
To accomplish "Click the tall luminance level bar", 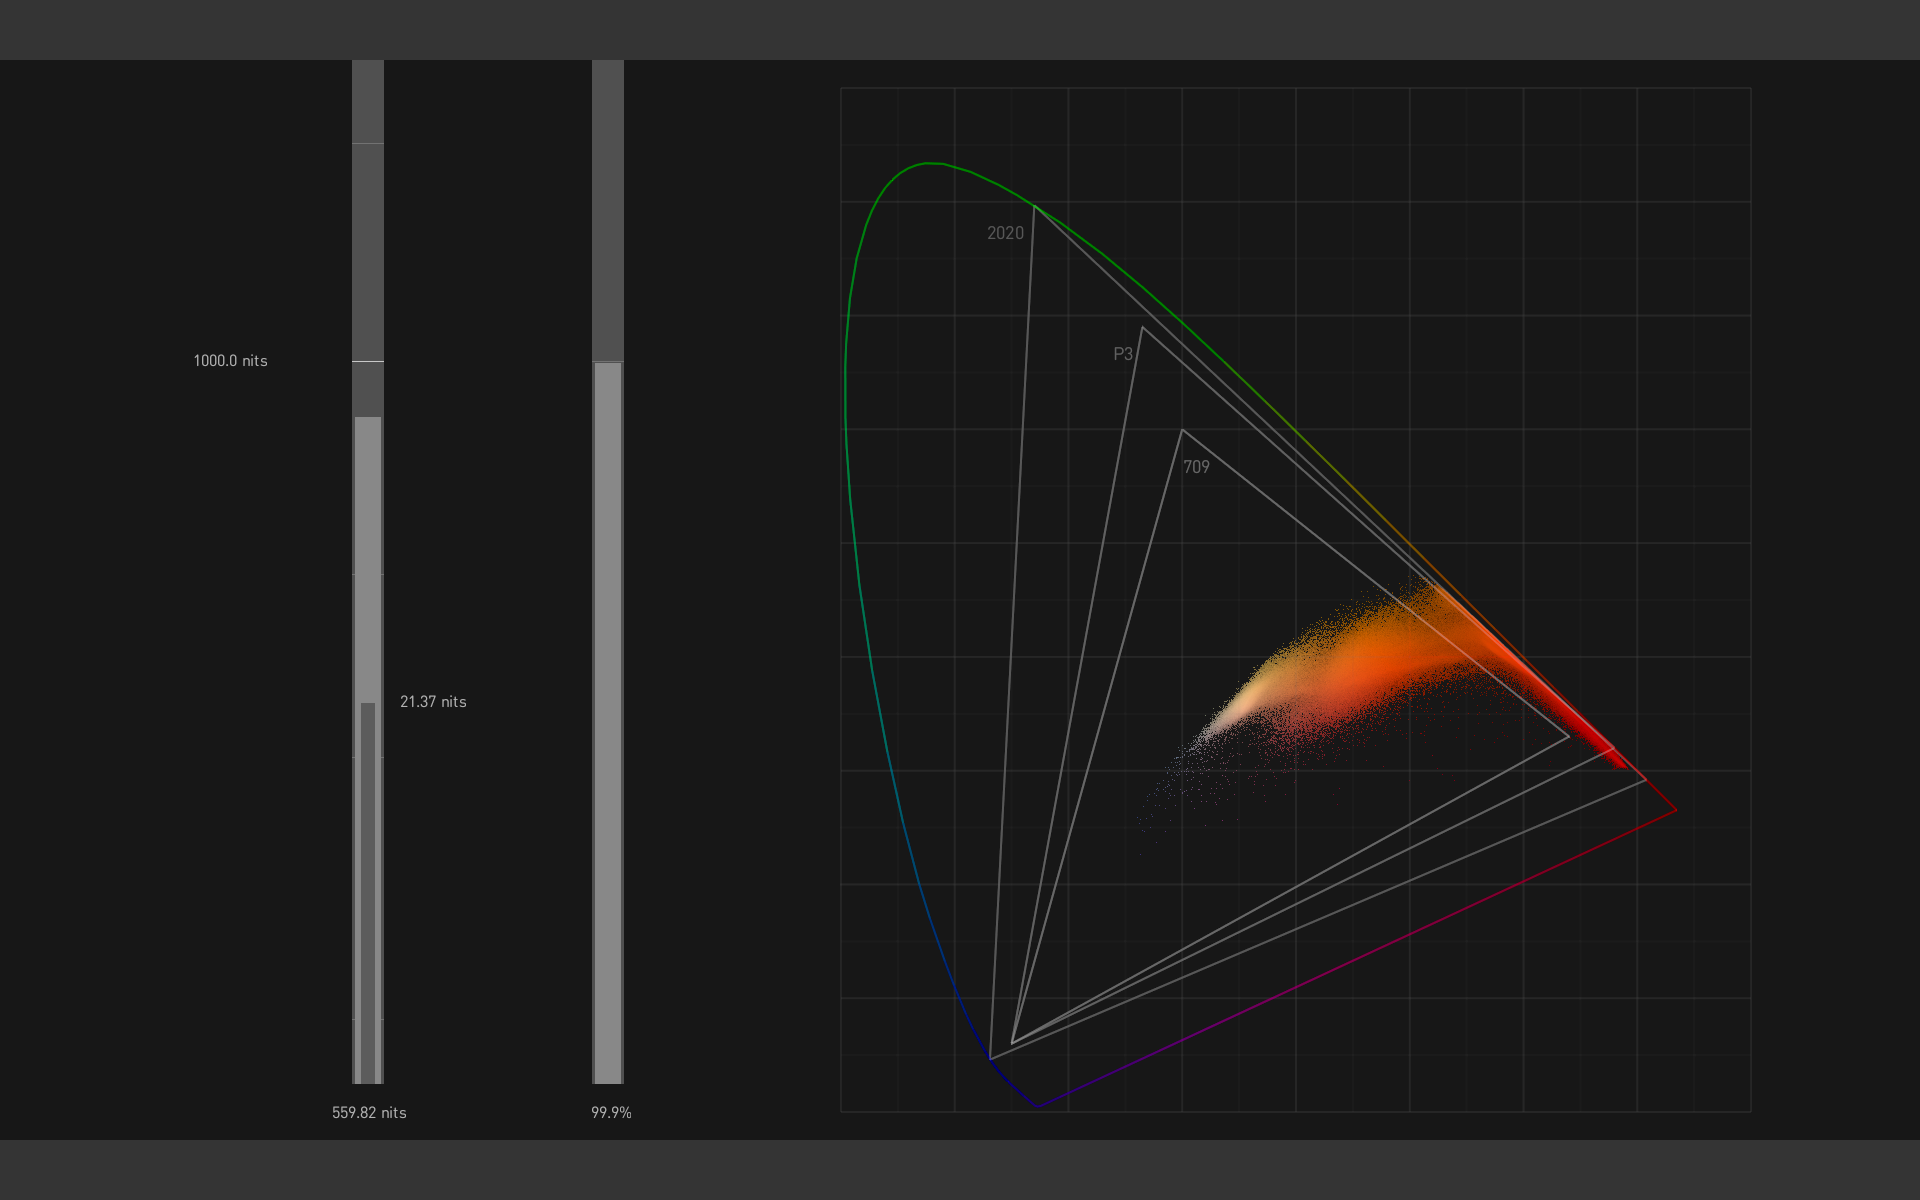I will (368, 560).
